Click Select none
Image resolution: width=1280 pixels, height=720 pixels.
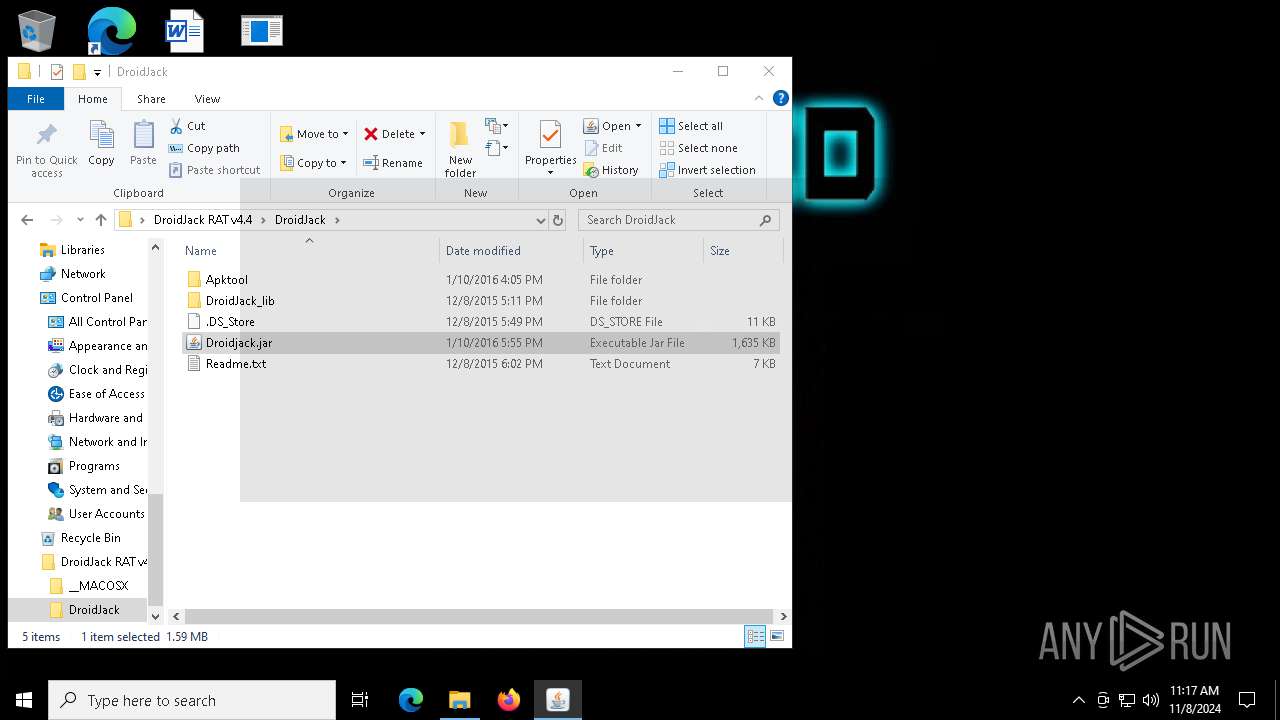point(698,148)
